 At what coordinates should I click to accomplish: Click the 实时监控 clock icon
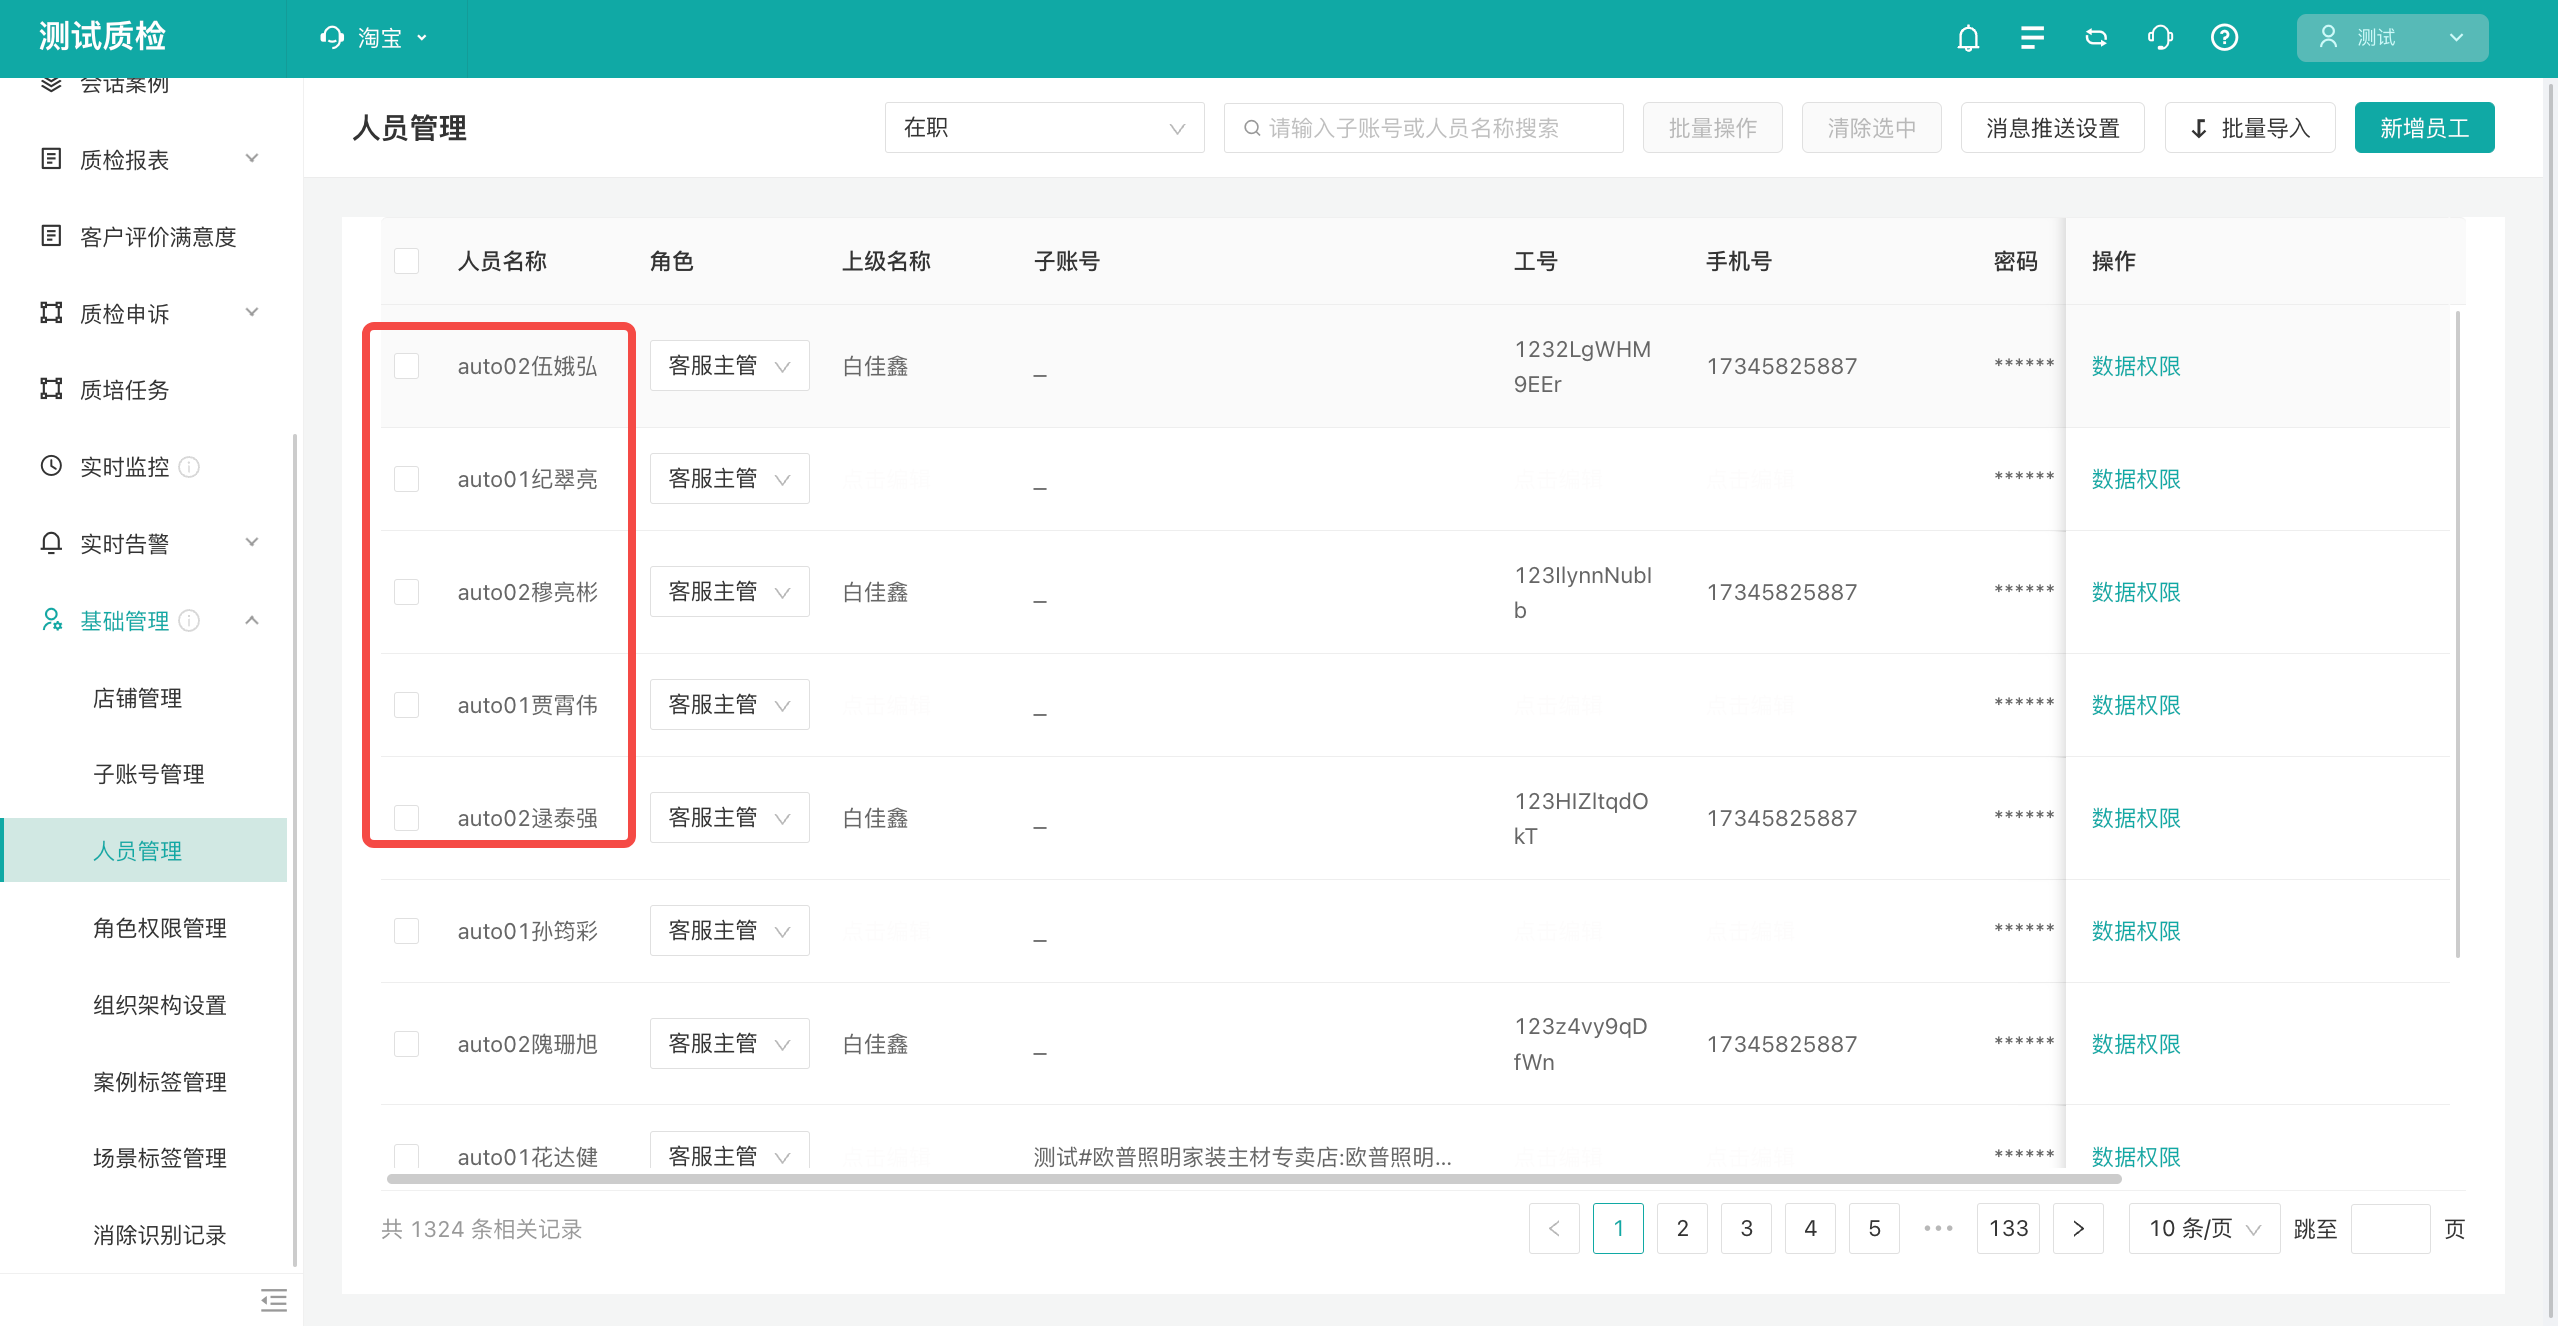tap(51, 465)
